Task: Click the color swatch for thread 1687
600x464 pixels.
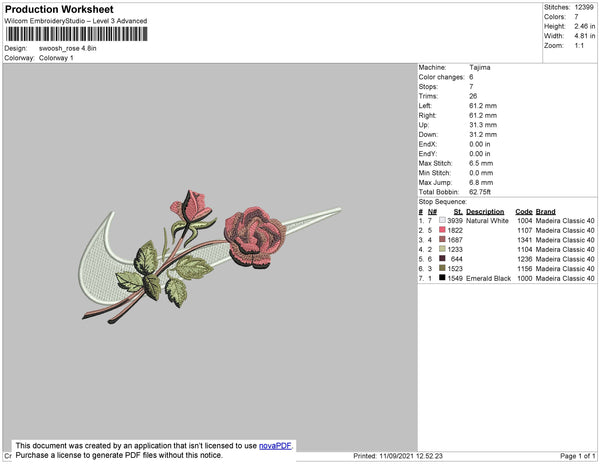Action: pyautogui.click(x=442, y=239)
